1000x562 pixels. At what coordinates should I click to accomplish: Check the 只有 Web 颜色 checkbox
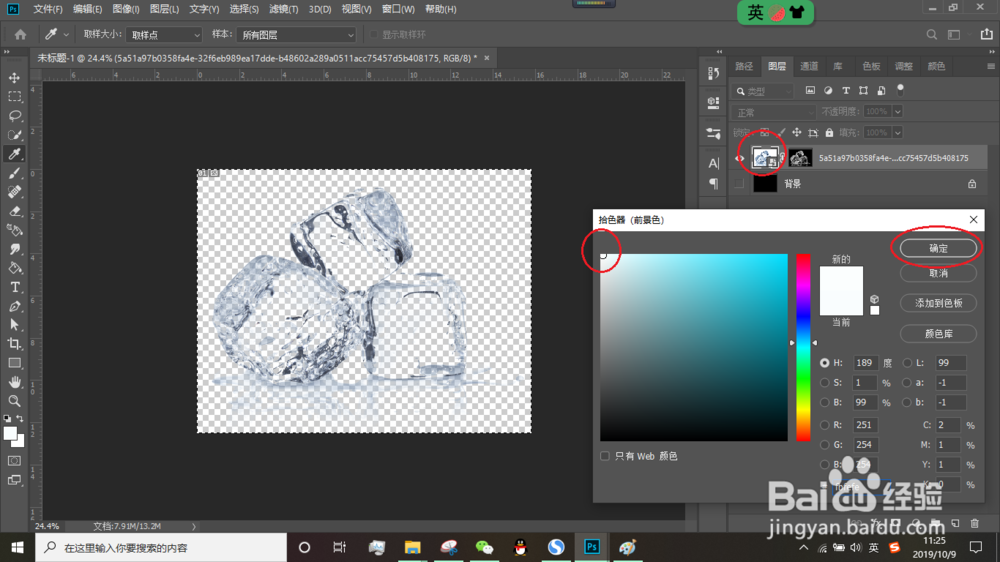(x=605, y=456)
